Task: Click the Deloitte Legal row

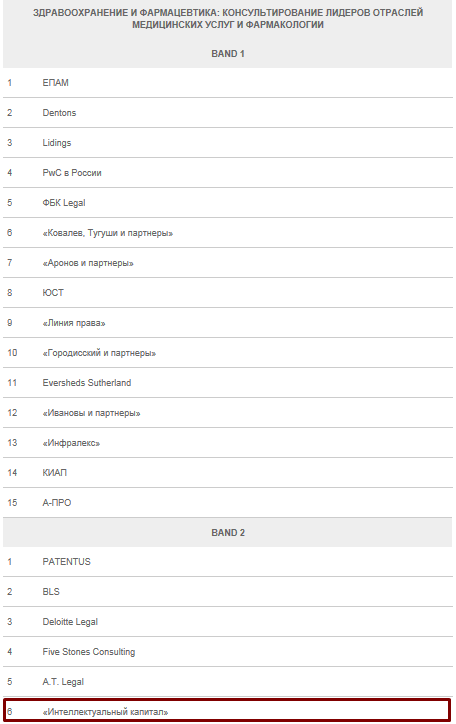Action: (228, 622)
